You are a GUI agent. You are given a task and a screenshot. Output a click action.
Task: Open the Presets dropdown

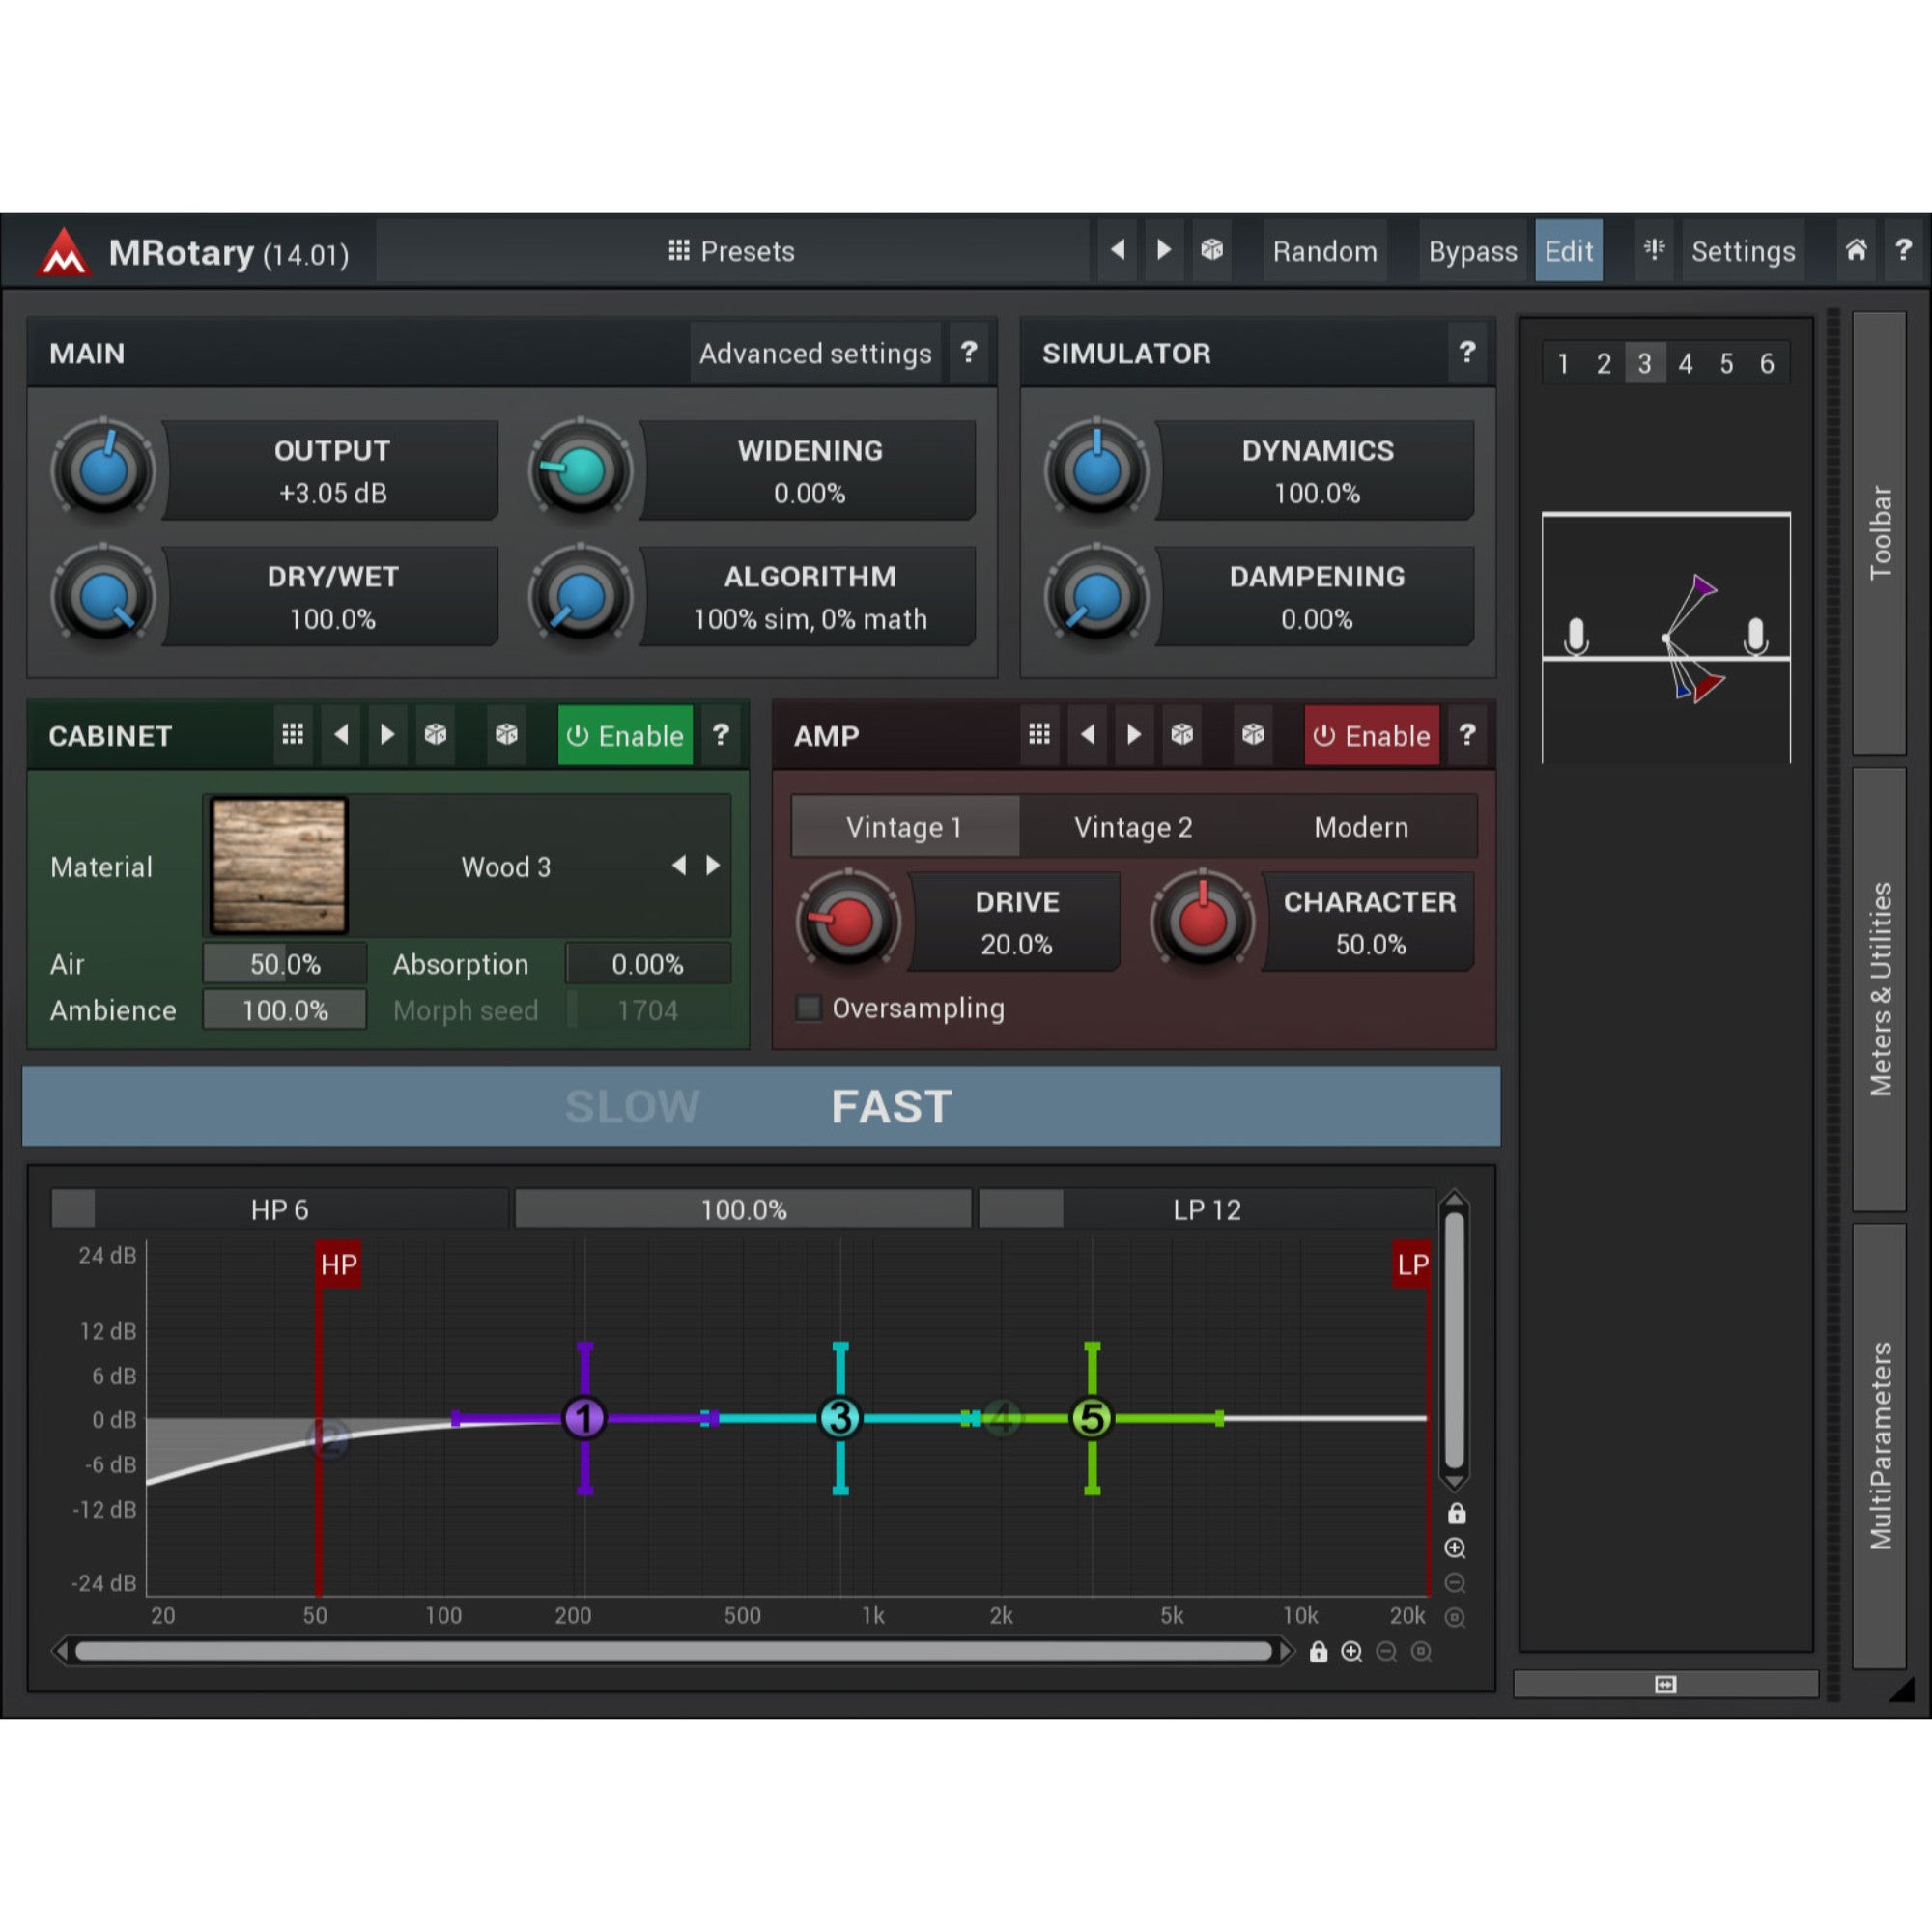coord(731,250)
